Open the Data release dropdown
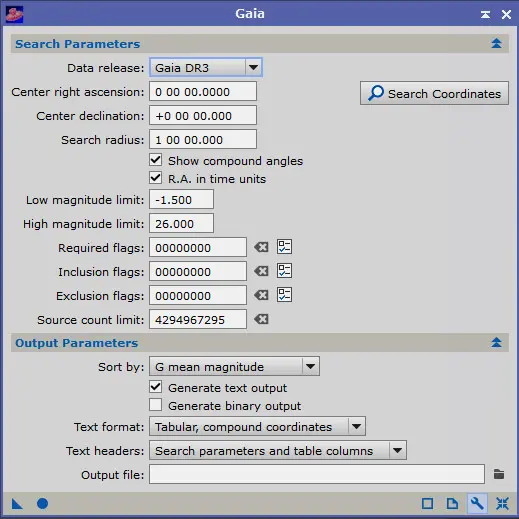Image resolution: width=519 pixels, height=519 pixels. pos(206,68)
